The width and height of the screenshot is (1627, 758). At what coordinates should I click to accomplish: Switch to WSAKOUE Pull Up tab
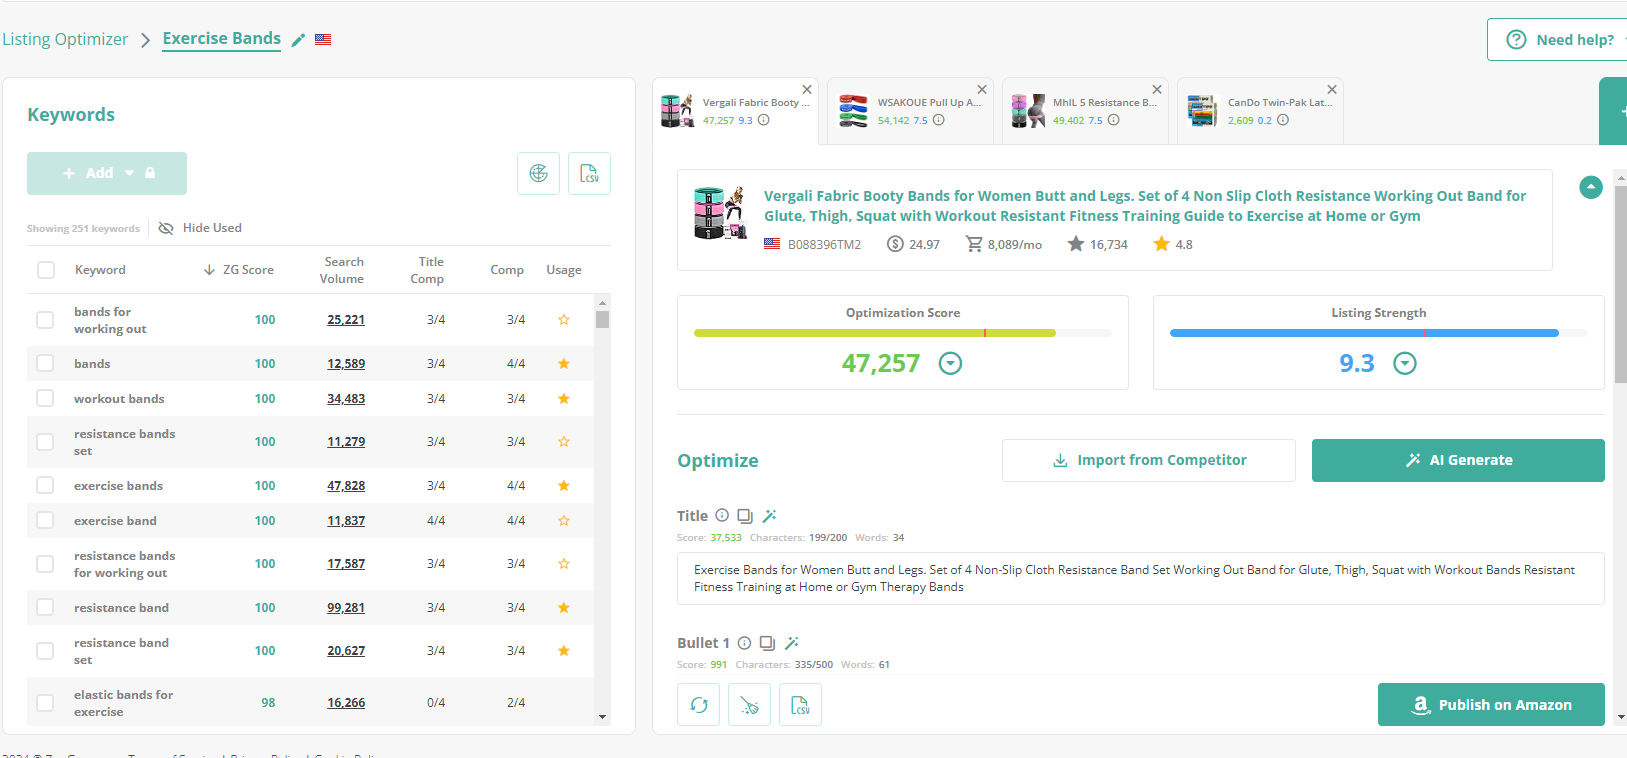tap(911, 111)
